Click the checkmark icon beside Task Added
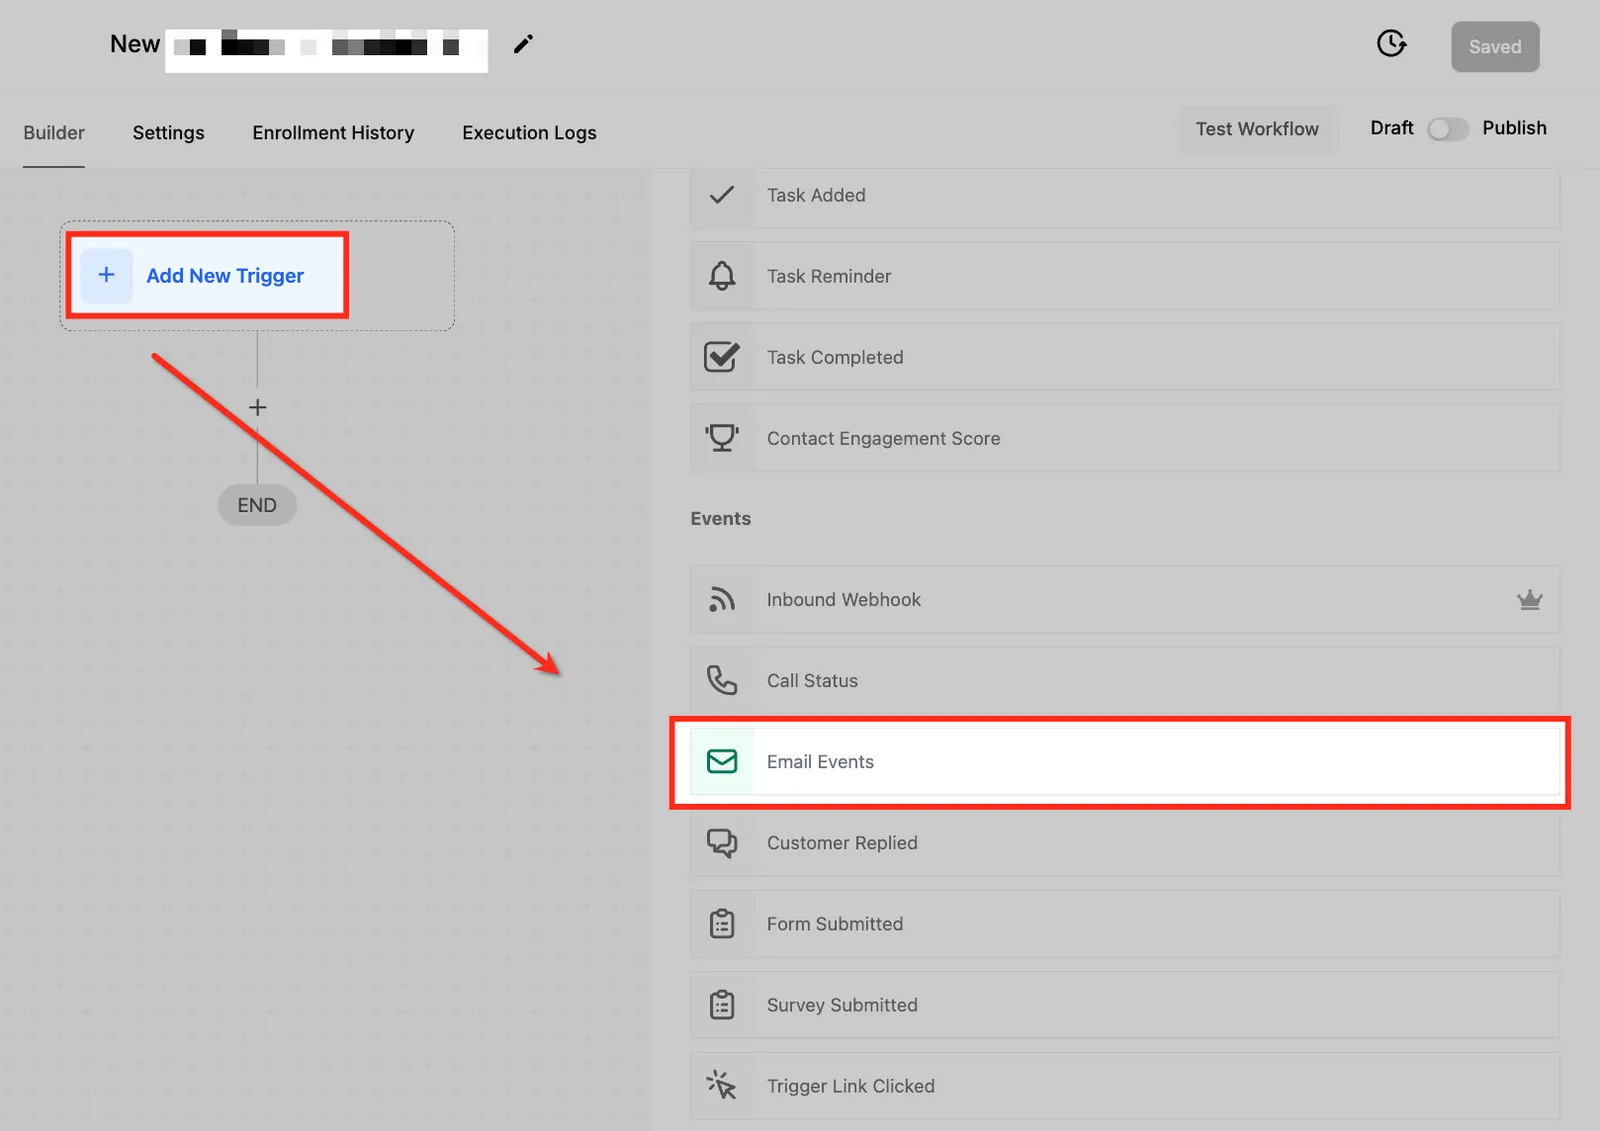The image size is (1600, 1131). pos(721,195)
